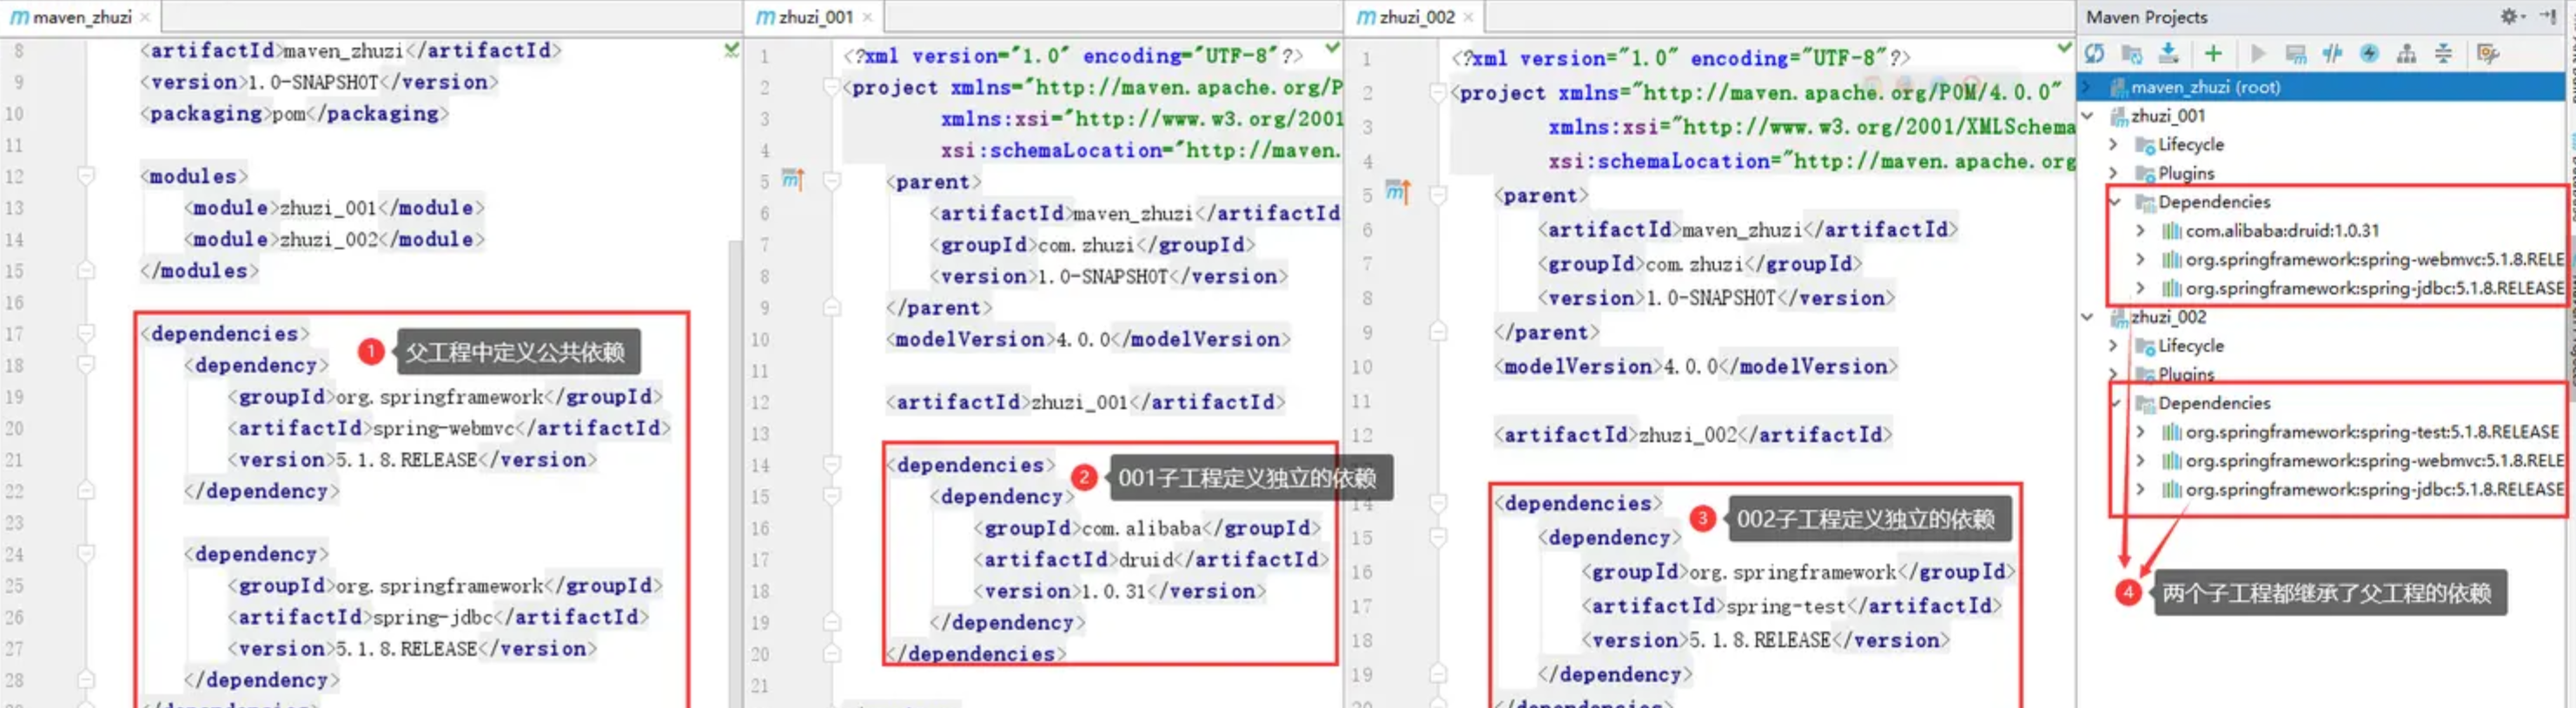Click Dependencies folder under zhuzi_002

2202,403
